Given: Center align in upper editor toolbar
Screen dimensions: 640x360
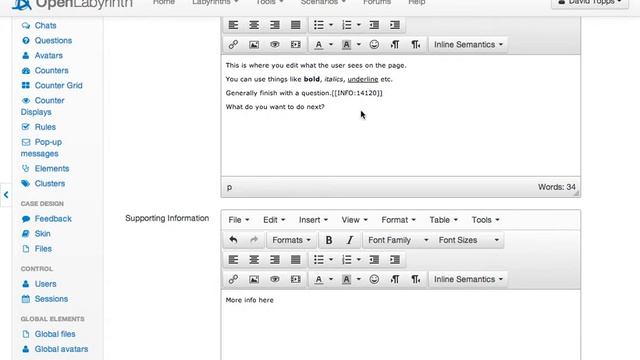Looking at the screenshot, I should [254, 25].
